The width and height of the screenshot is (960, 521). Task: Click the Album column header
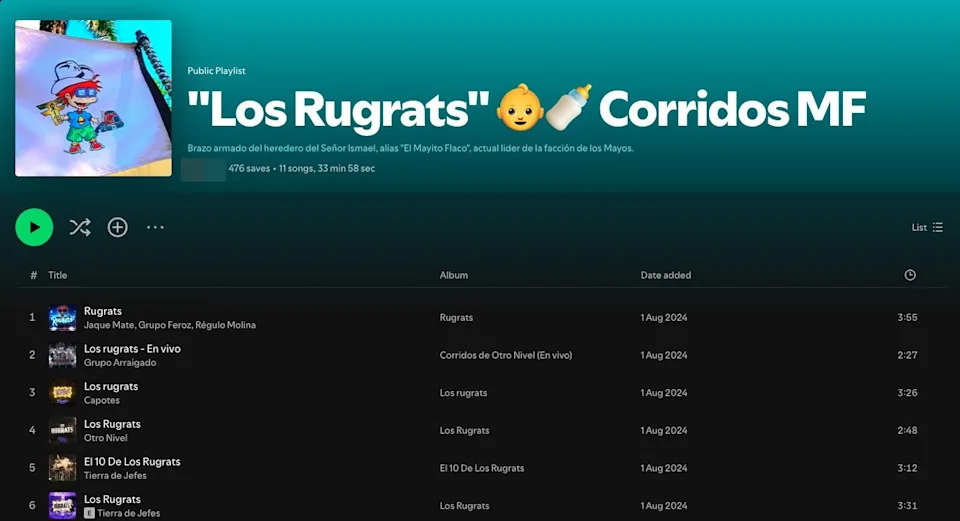pyautogui.click(x=454, y=275)
